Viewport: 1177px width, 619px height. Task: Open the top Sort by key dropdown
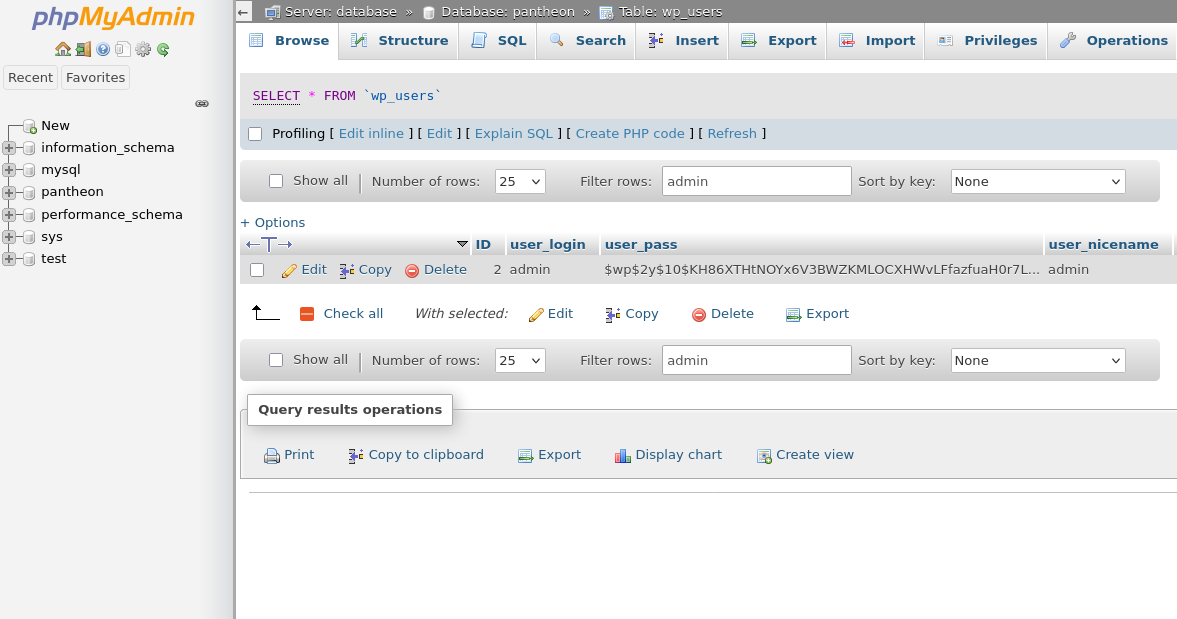coord(1038,182)
